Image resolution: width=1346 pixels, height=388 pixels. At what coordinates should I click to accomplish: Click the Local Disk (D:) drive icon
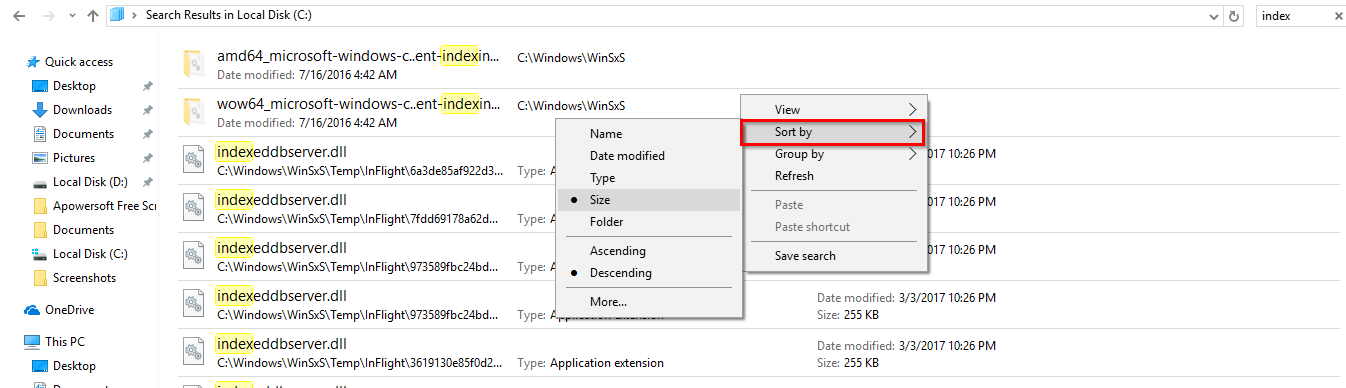tap(40, 182)
